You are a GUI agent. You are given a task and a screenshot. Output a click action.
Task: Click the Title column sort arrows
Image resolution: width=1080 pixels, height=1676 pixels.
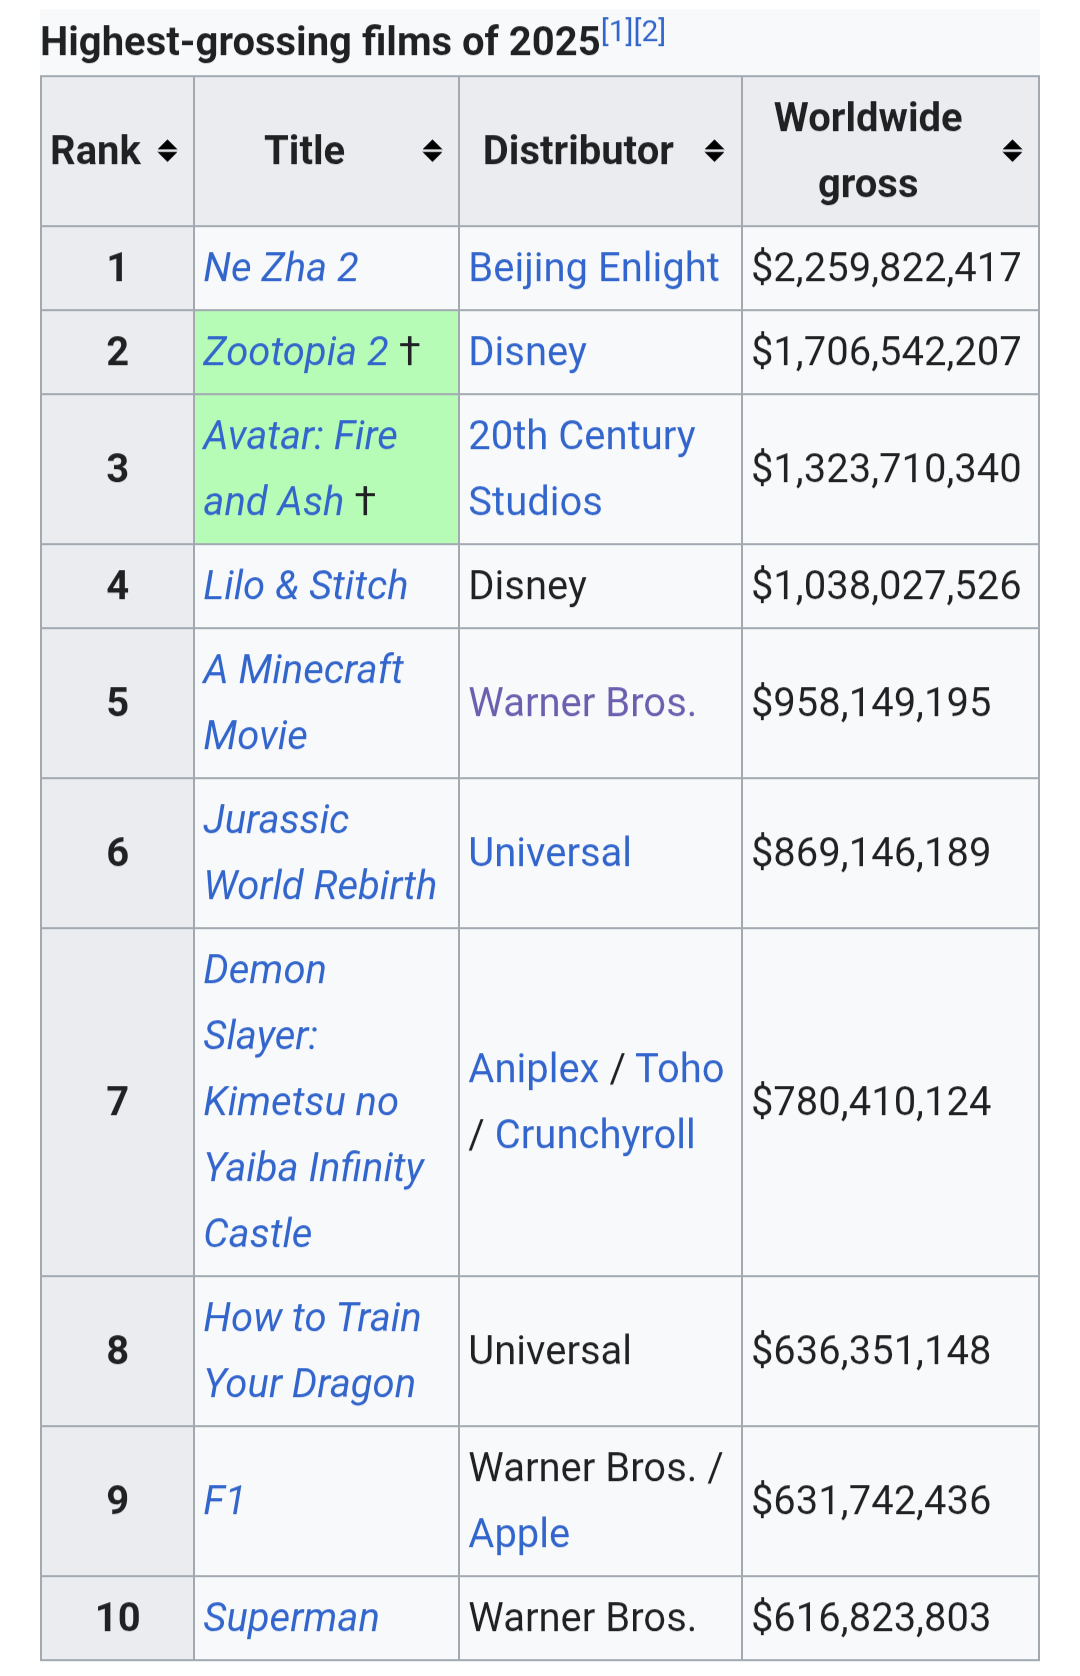point(432,151)
